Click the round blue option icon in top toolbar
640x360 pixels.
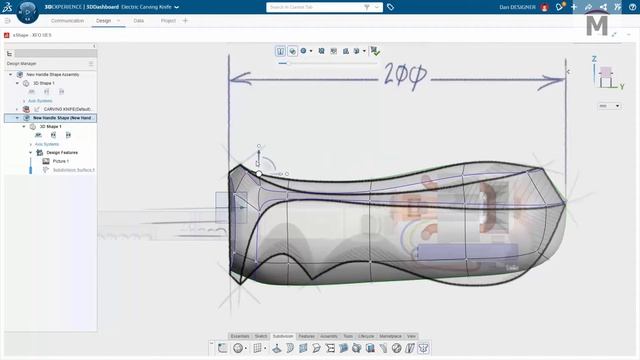click(303, 51)
